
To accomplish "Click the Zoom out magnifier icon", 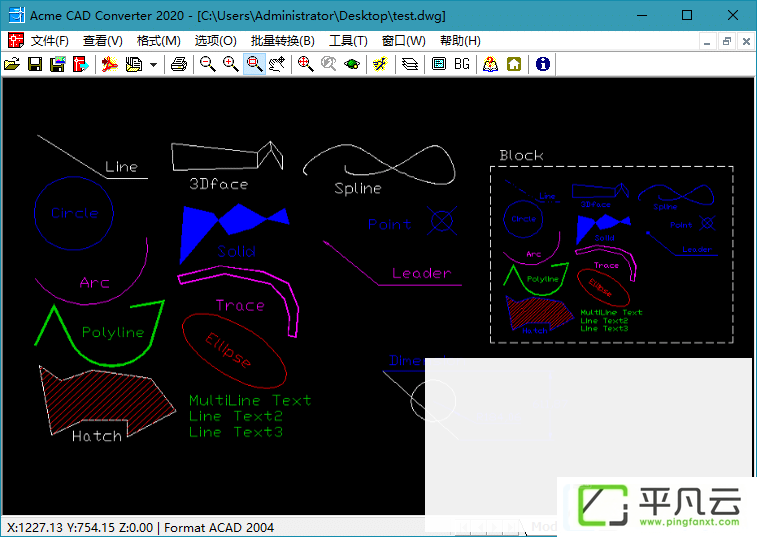I will click(208, 64).
